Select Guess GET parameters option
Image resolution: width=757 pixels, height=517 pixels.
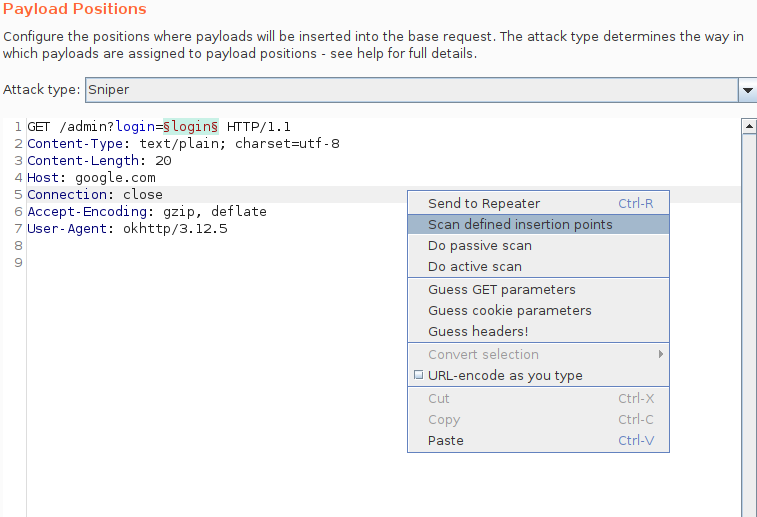click(538, 290)
